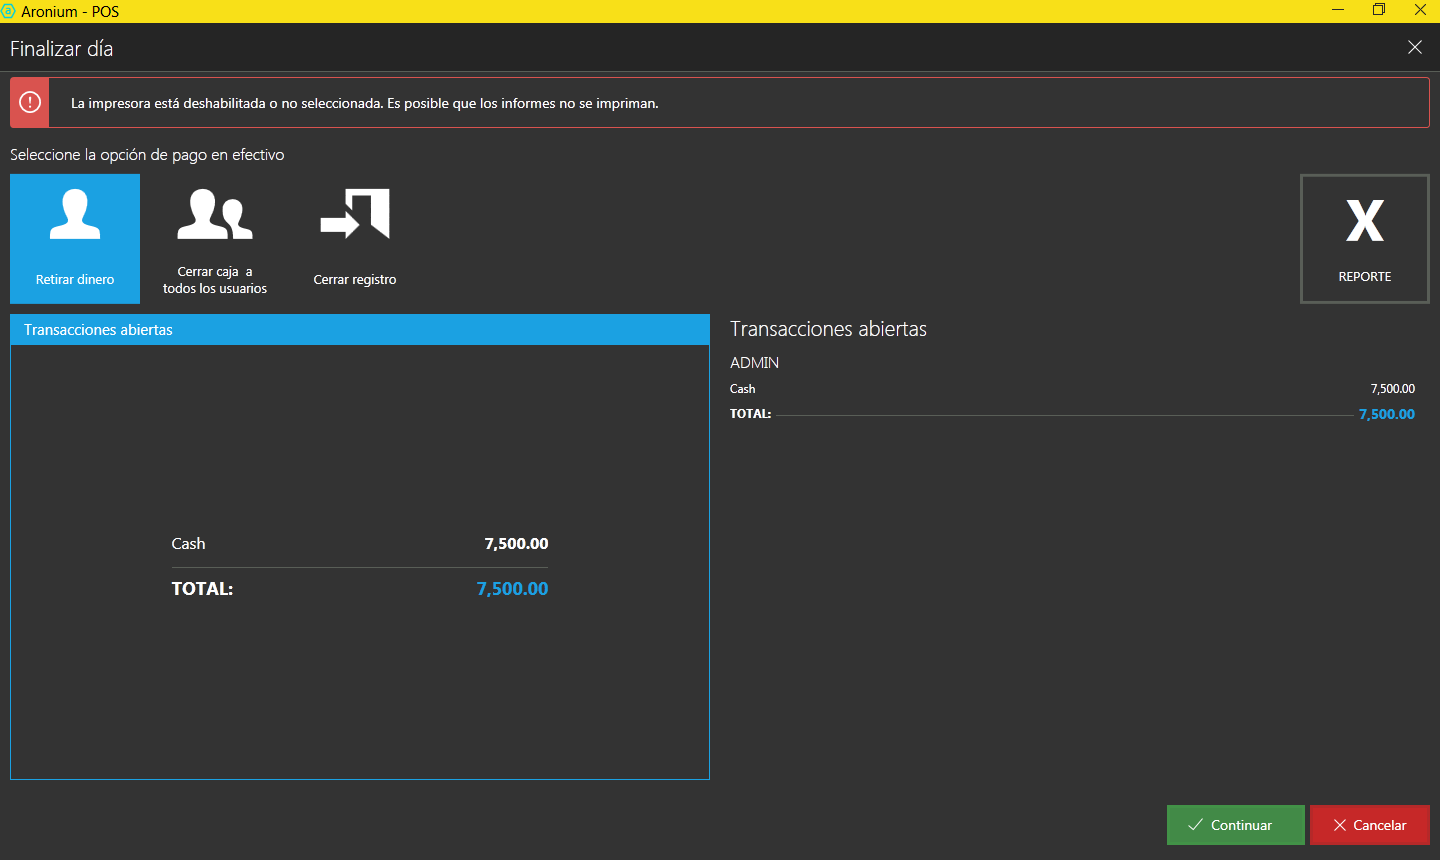The height and width of the screenshot is (860, 1440).
Task: Select the Cash entry under ADMIN
Action: tap(743, 389)
